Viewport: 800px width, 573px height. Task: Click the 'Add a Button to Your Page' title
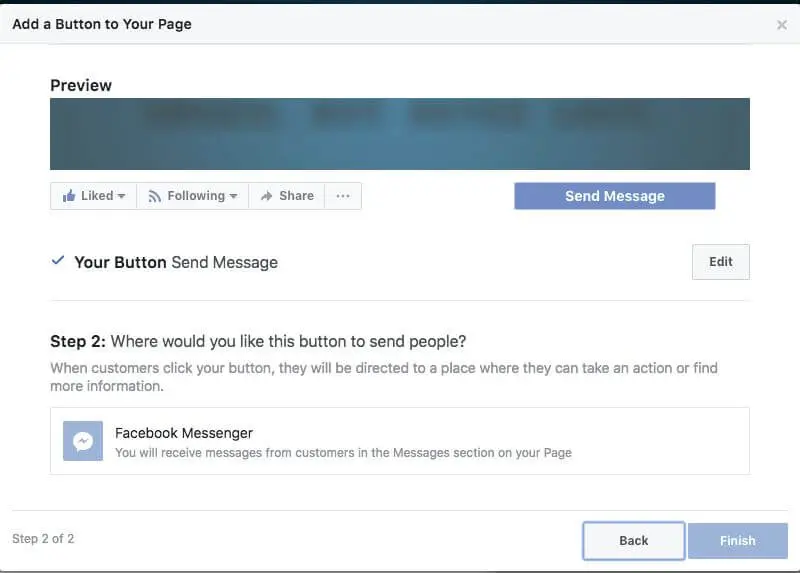102,24
